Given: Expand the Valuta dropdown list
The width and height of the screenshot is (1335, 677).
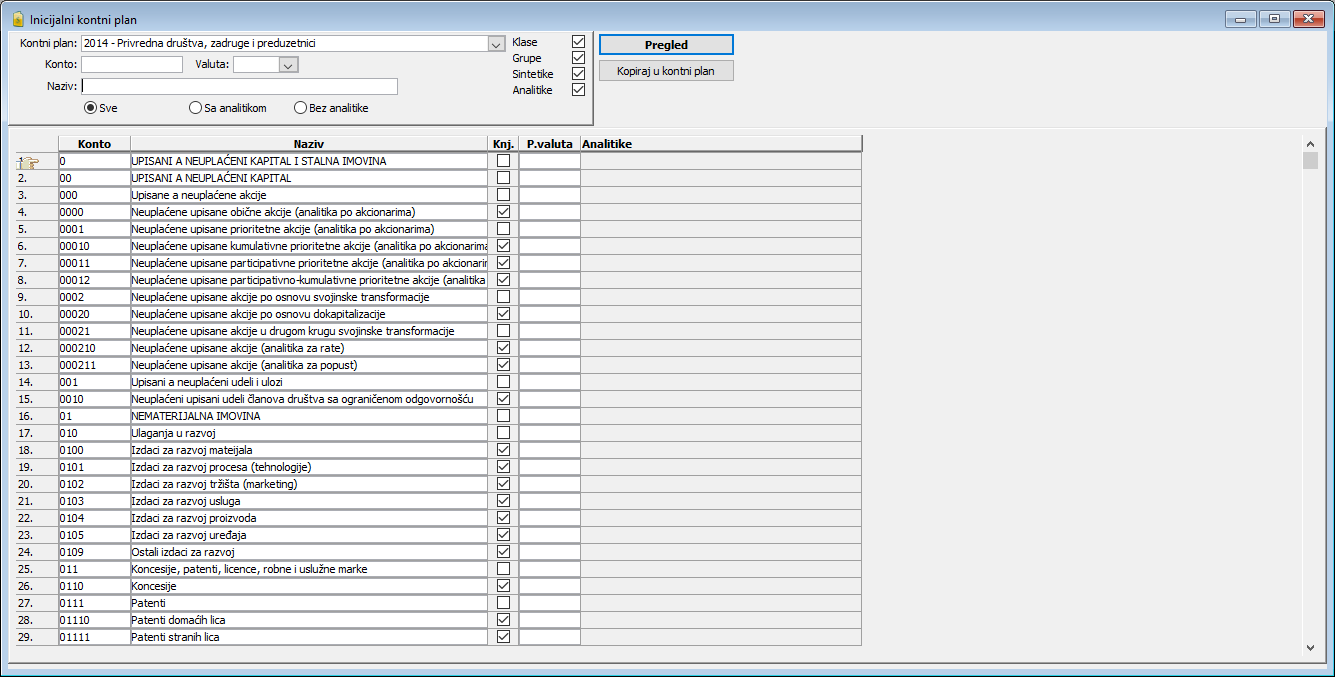Looking at the screenshot, I should tap(288, 65).
